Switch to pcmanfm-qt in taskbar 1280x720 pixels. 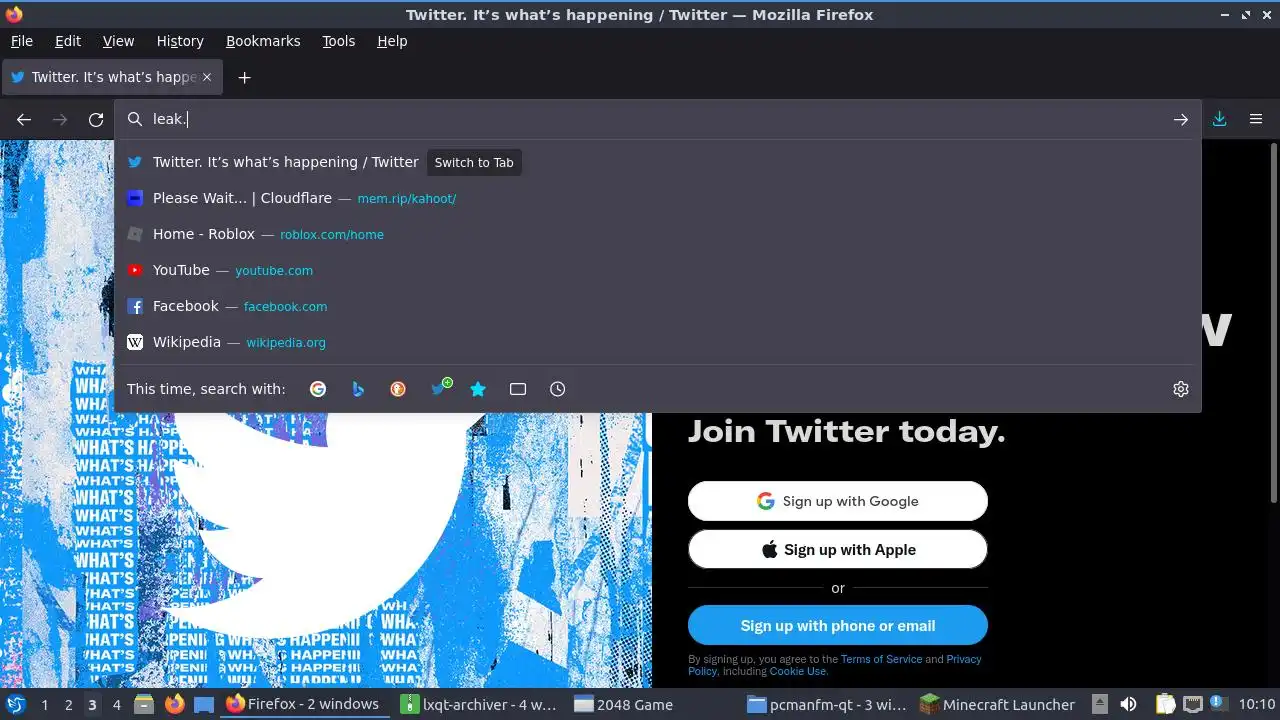[x=828, y=704]
